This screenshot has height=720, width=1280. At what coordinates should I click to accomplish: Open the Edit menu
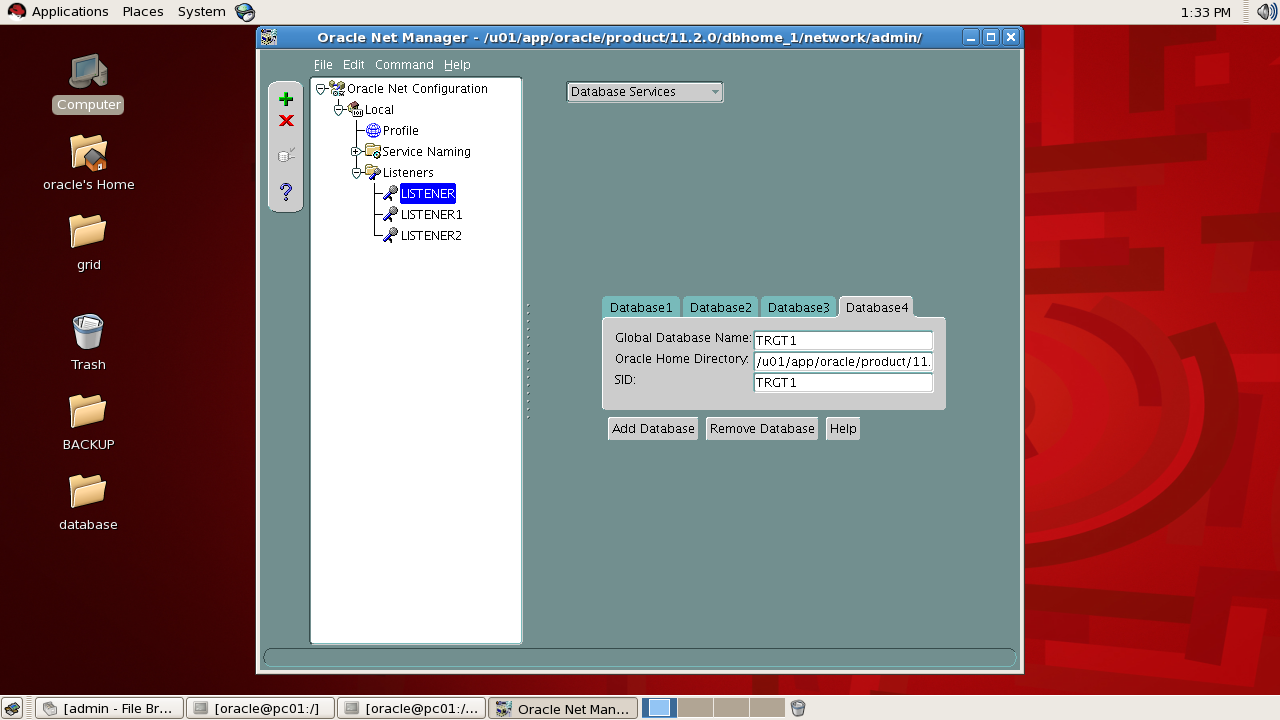click(x=354, y=64)
